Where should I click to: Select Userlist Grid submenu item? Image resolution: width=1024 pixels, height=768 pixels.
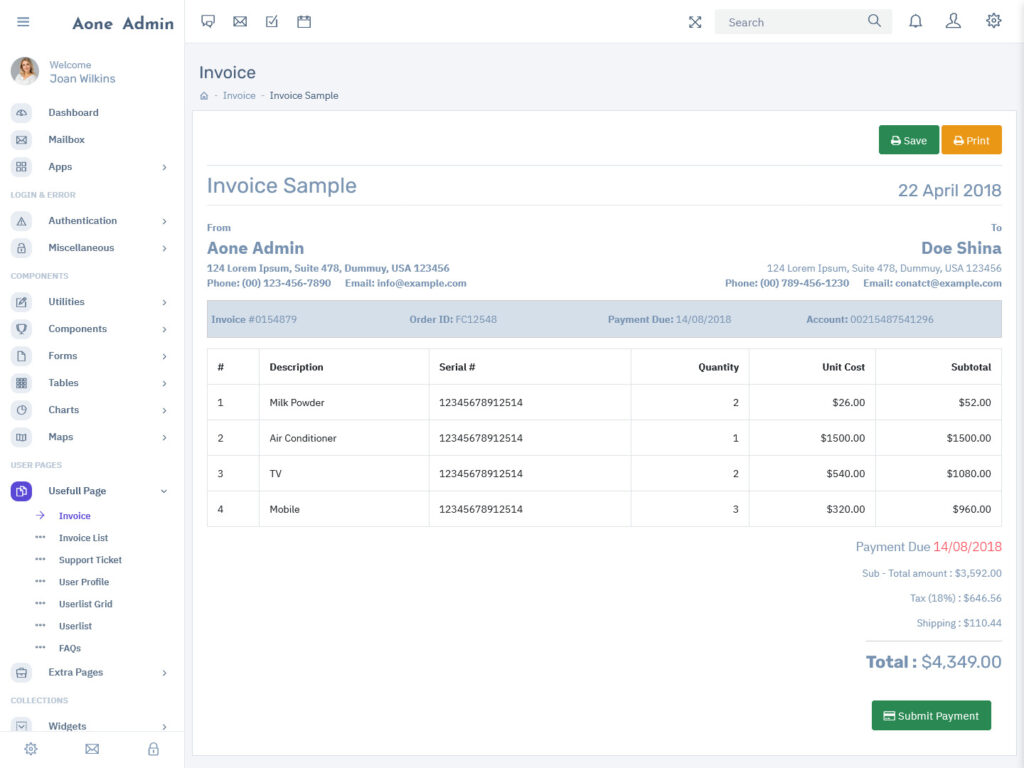tap(86, 604)
